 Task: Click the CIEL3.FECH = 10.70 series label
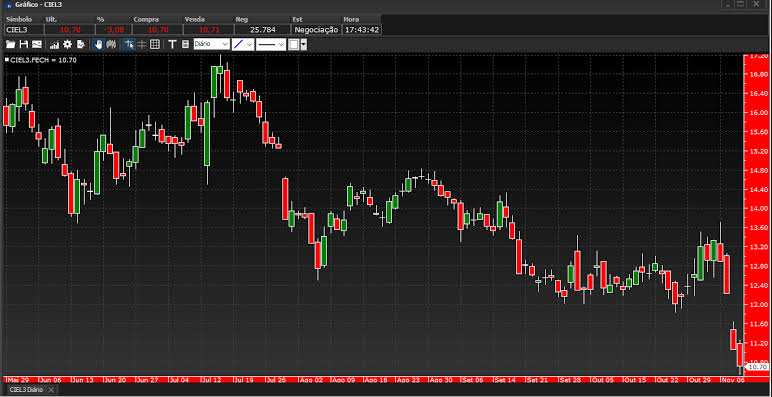click(x=43, y=60)
